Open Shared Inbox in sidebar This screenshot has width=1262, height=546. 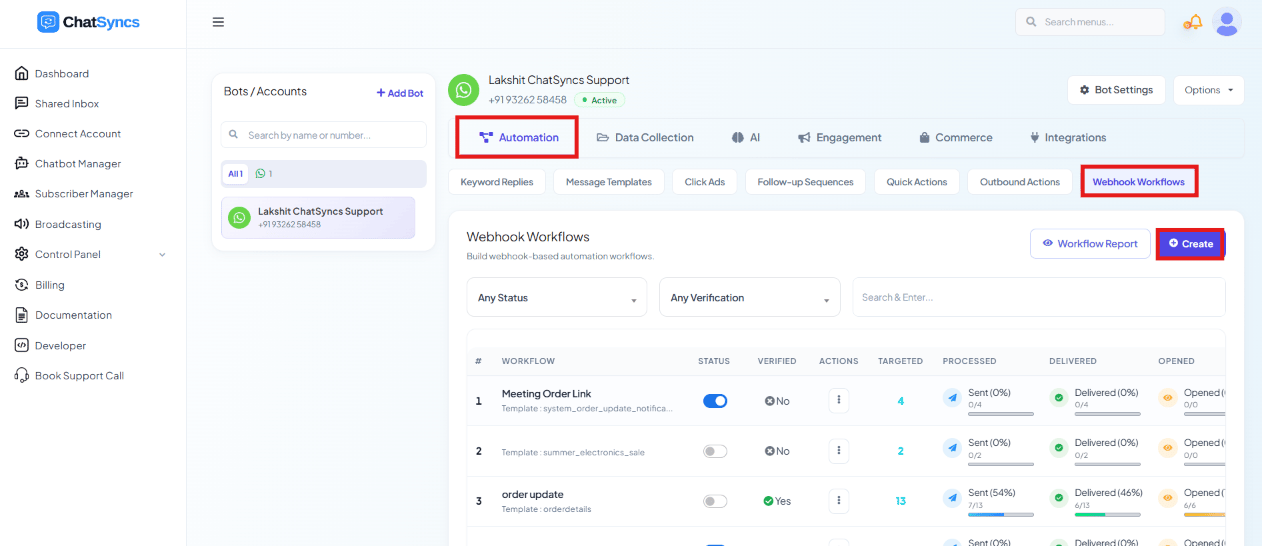[x=67, y=103]
